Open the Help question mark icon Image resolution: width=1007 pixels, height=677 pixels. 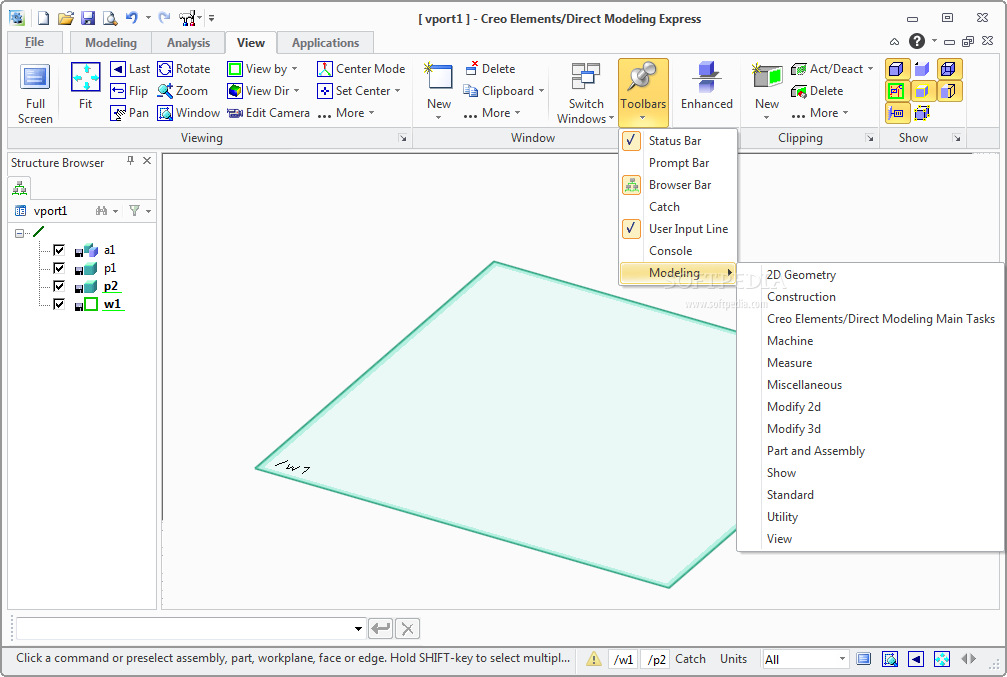click(916, 41)
